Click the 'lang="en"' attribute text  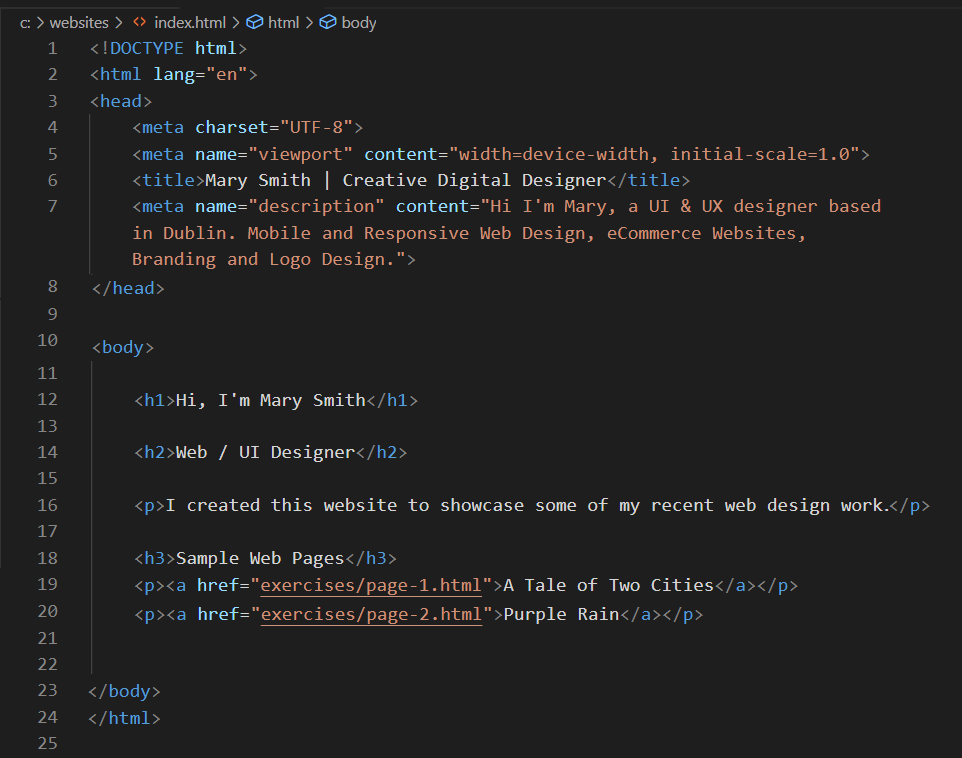click(201, 75)
